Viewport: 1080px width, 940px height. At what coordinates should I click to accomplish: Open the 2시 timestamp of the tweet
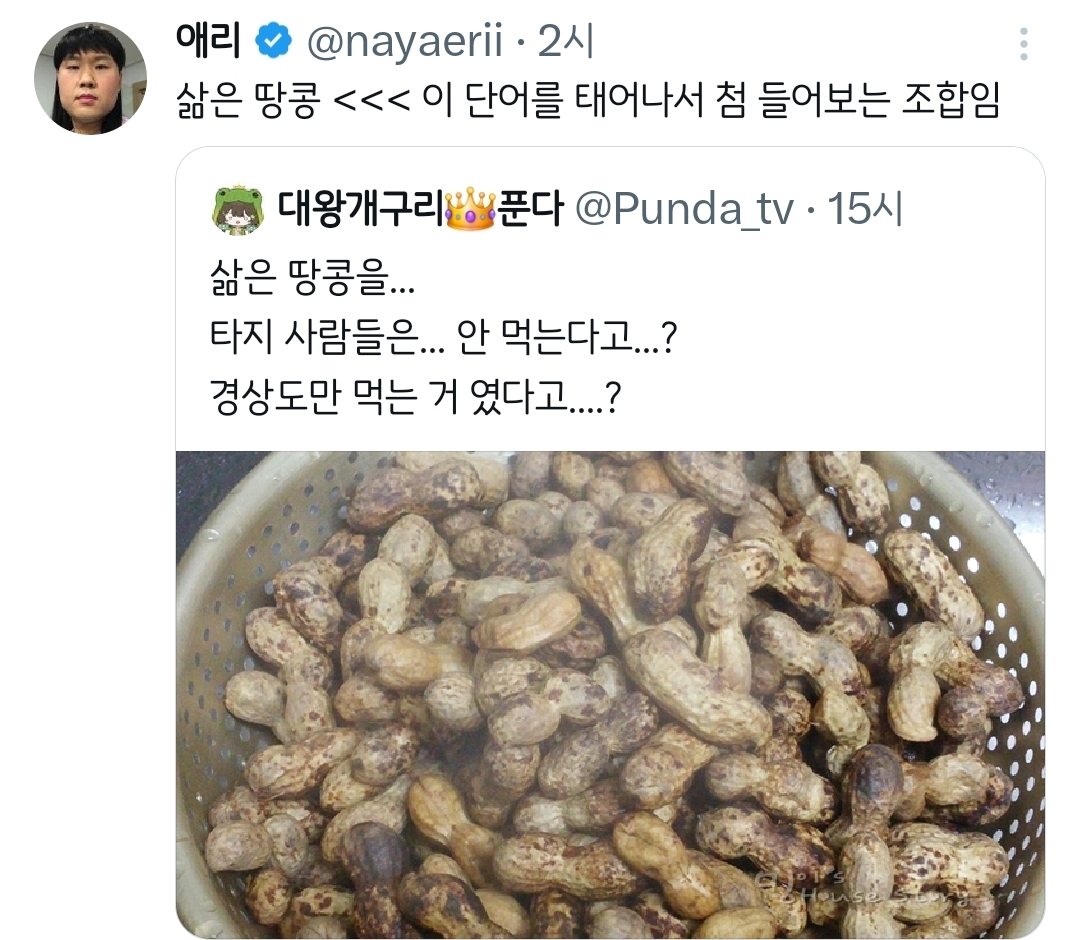[565, 41]
